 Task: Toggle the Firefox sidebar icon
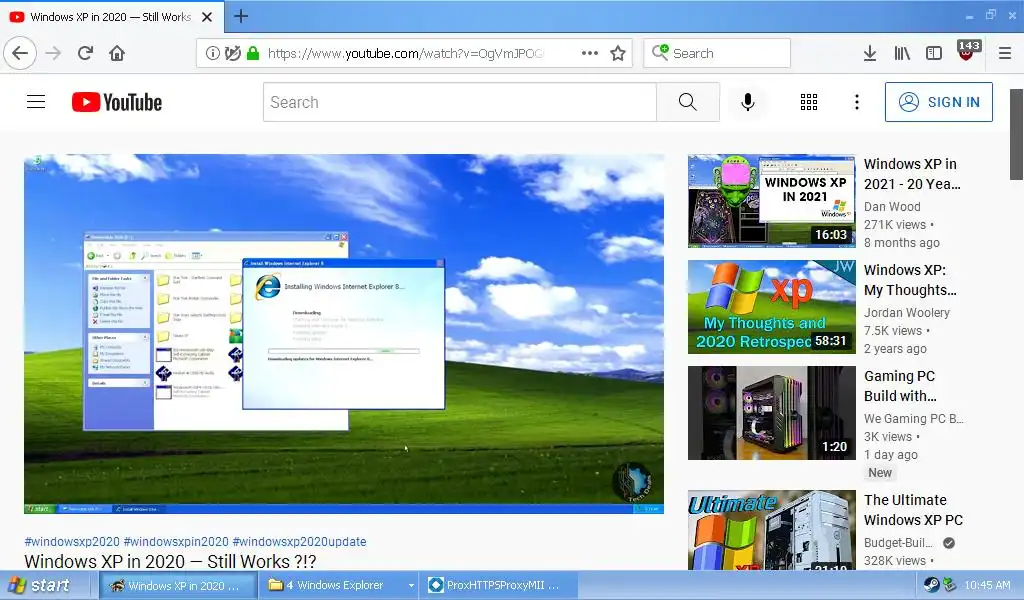pyautogui.click(x=934, y=54)
